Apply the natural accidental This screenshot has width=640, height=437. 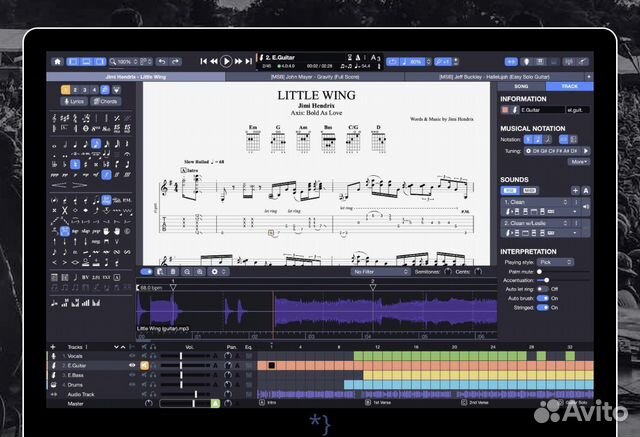[x=75, y=164]
